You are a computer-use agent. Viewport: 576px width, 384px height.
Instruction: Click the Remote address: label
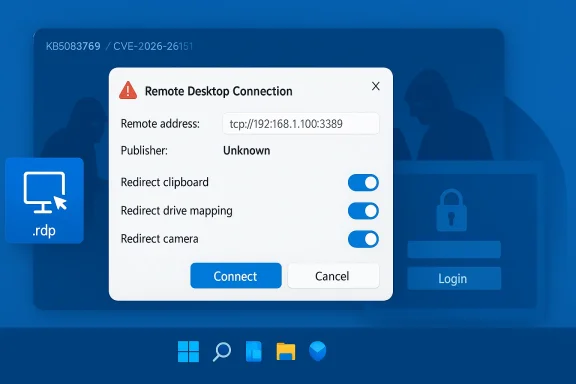160,124
